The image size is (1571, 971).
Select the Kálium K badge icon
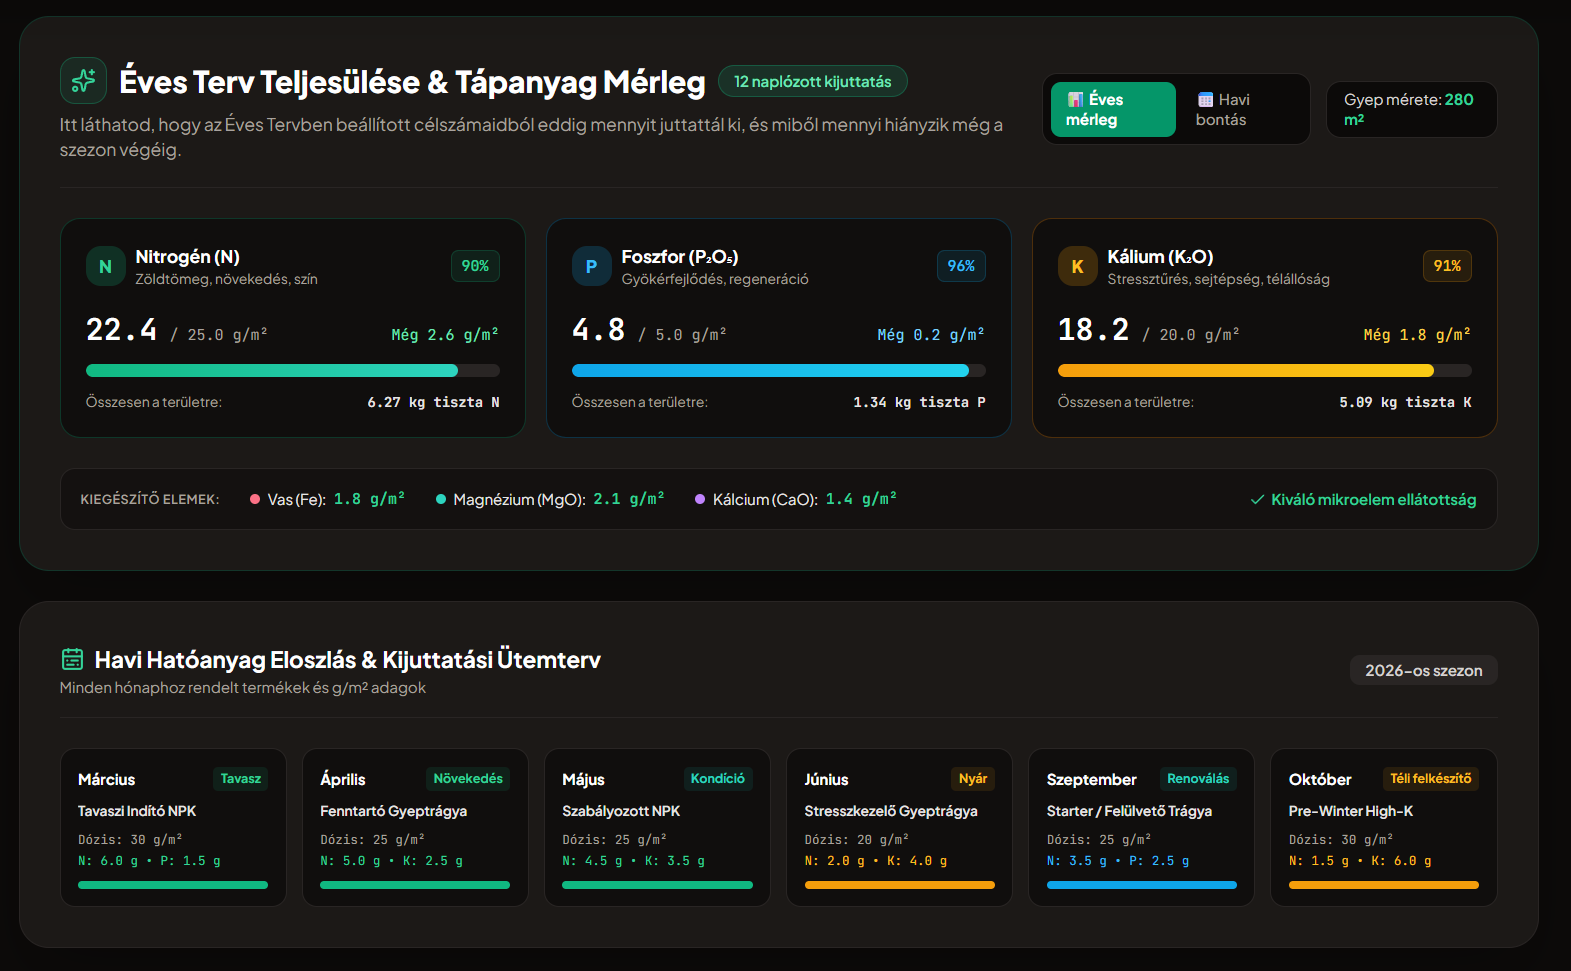pyautogui.click(x=1077, y=266)
